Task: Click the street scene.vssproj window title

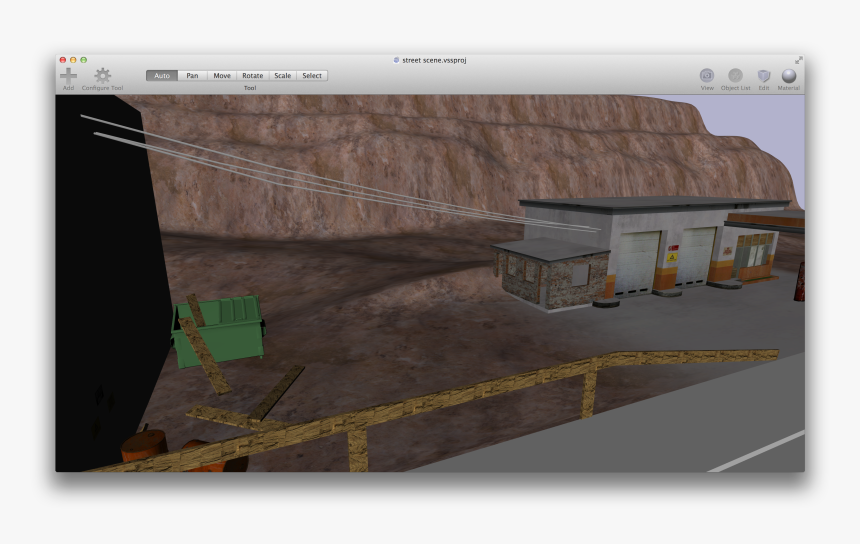Action: pyautogui.click(x=434, y=60)
